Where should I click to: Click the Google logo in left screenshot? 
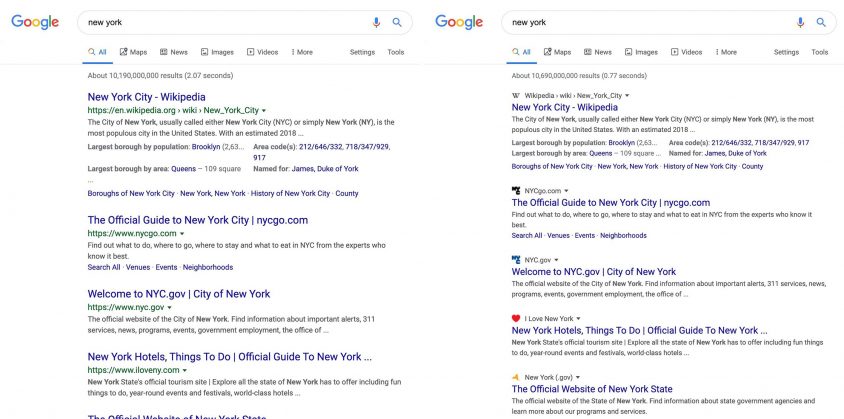(35, 22)
